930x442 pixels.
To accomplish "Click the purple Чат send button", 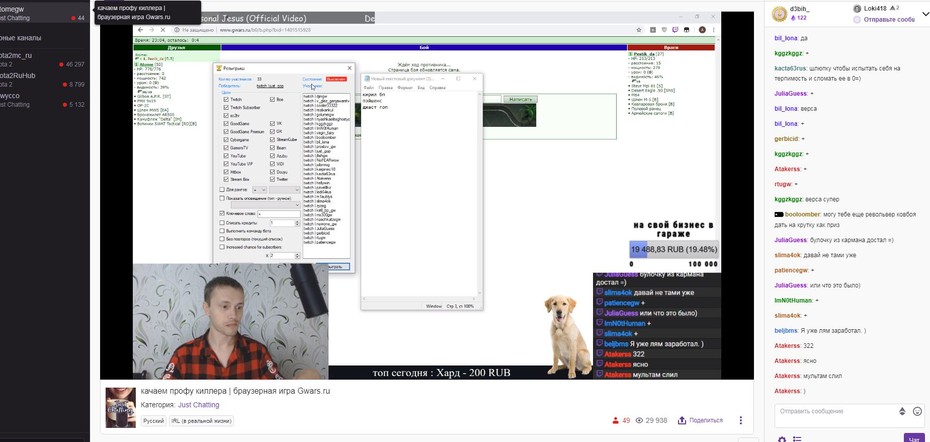I will 914,439.
